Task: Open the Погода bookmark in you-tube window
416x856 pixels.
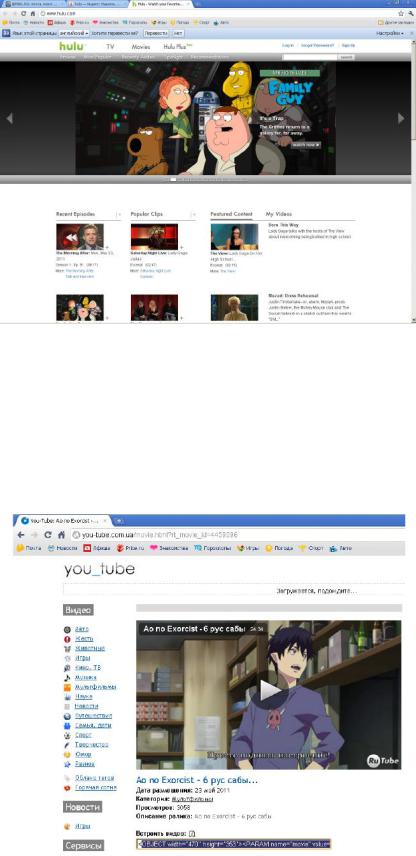Action: coord(279,548)
